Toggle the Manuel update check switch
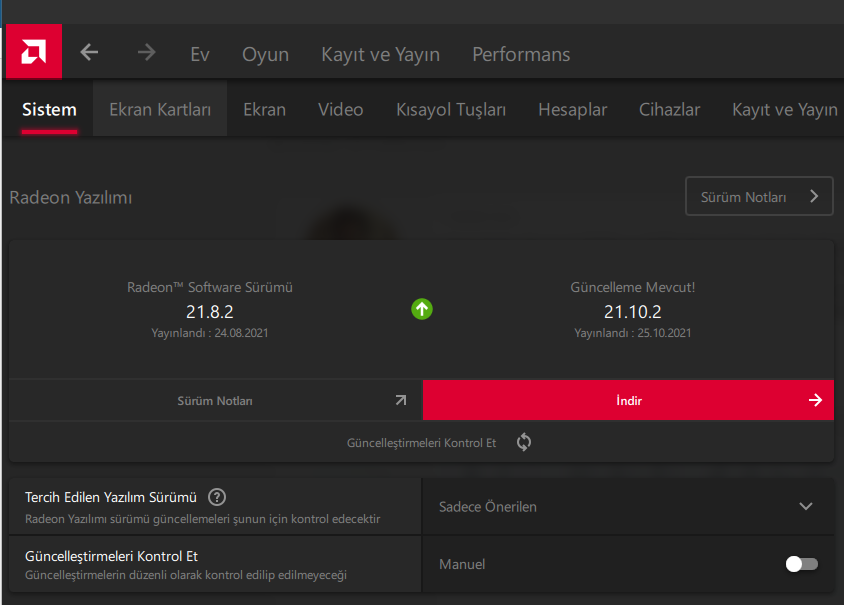Image resolution: width=844 pixels, height=605 pixels. (x=801, y=564)
